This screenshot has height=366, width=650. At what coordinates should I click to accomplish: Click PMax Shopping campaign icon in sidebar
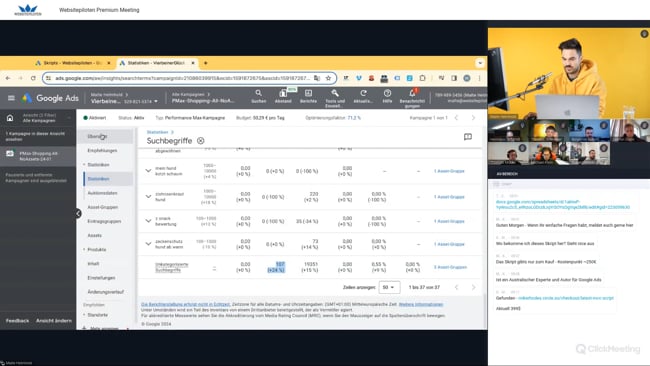pos(10,153)
